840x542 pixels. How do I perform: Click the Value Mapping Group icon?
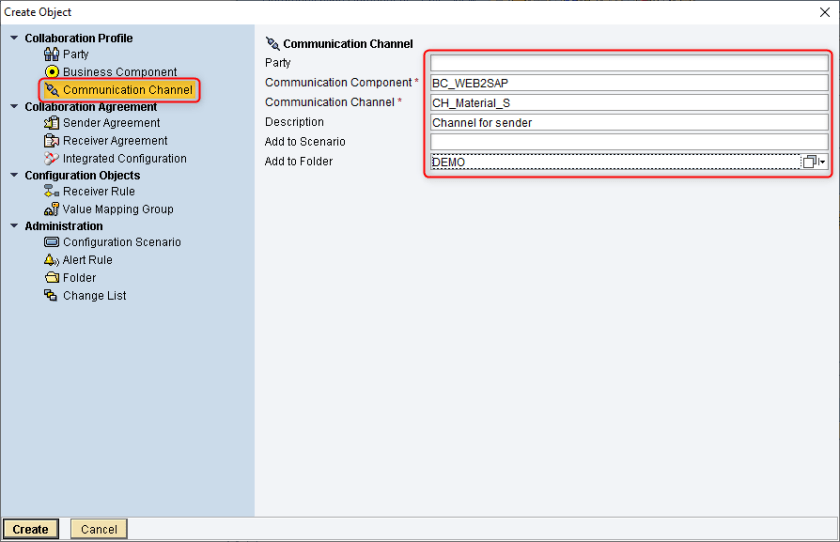pyautogui.click(x=52, y=209)
